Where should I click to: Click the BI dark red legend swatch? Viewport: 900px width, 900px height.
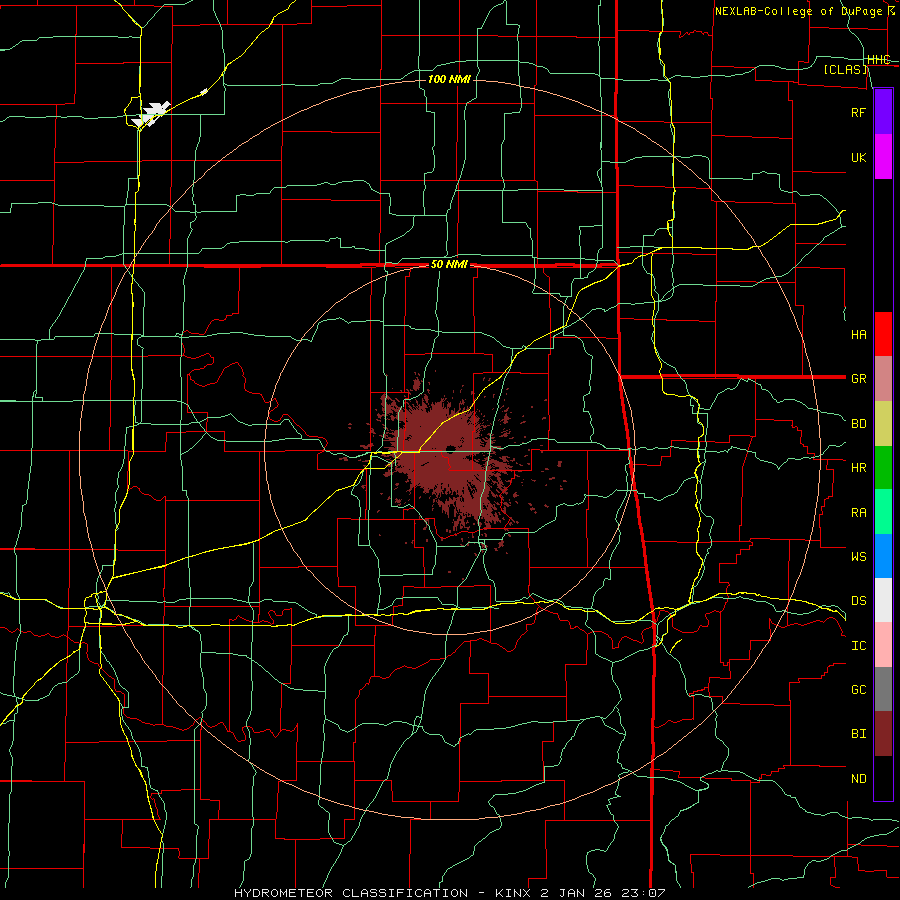click(x=883, y=734)
